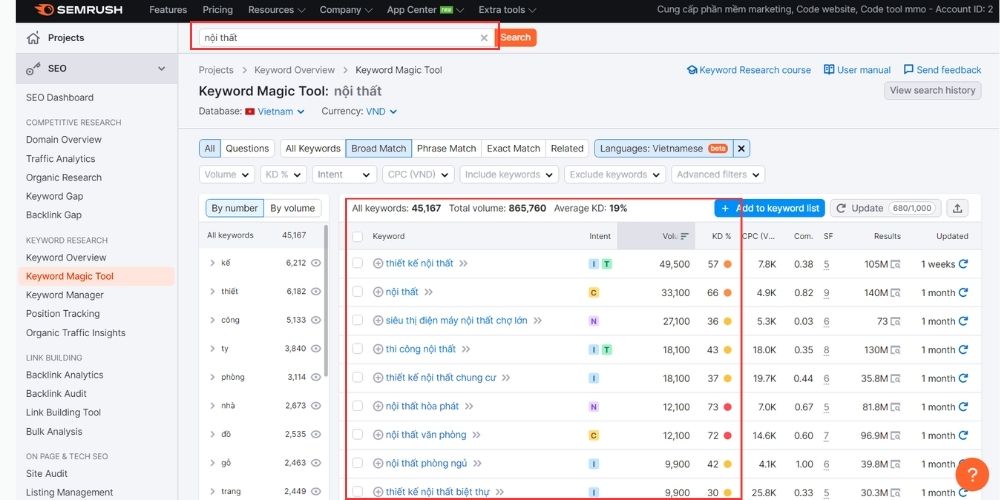Image resolution: width=1000 pixels, height=500 pixels.
Task: Open SERP results icon for 140M row
Action: (x=895, y=293)
